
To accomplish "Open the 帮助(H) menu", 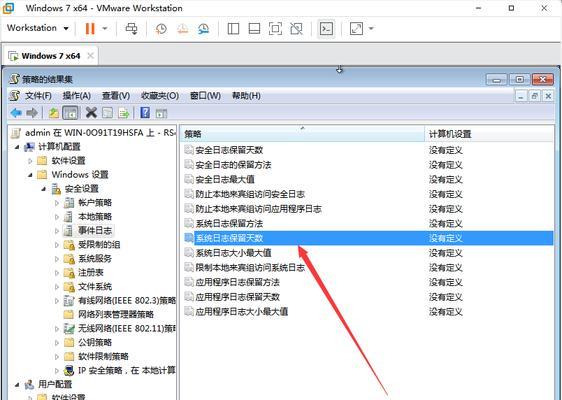I will click(x=246, y=96).
